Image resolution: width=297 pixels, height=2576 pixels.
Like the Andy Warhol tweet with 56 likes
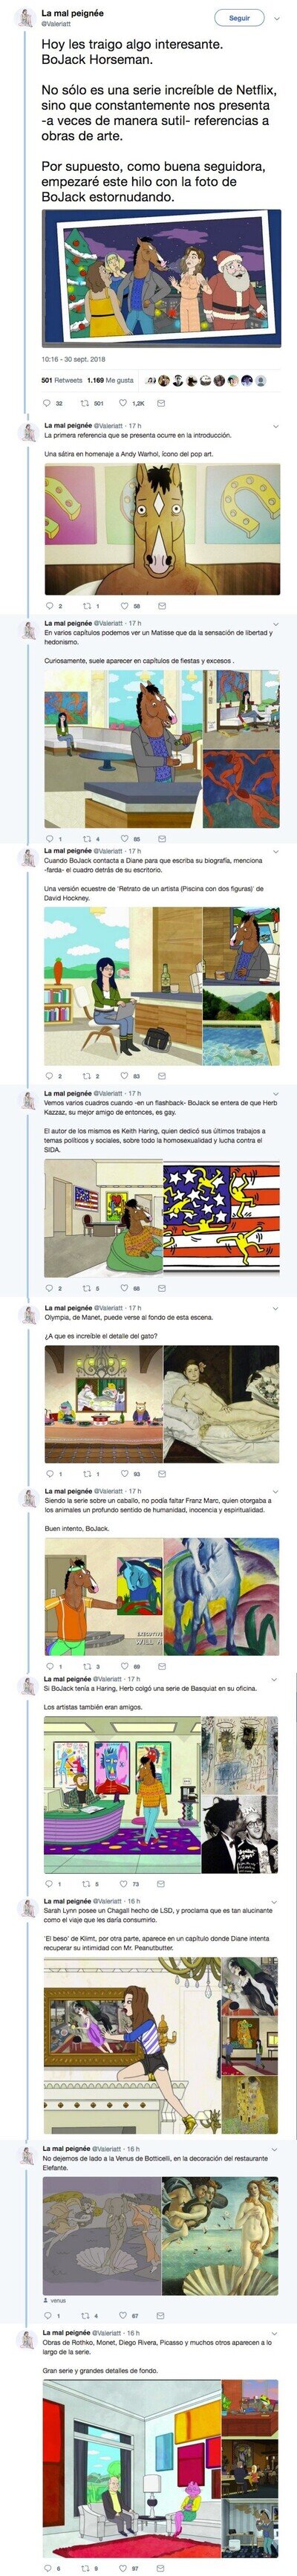click(130, 606)
